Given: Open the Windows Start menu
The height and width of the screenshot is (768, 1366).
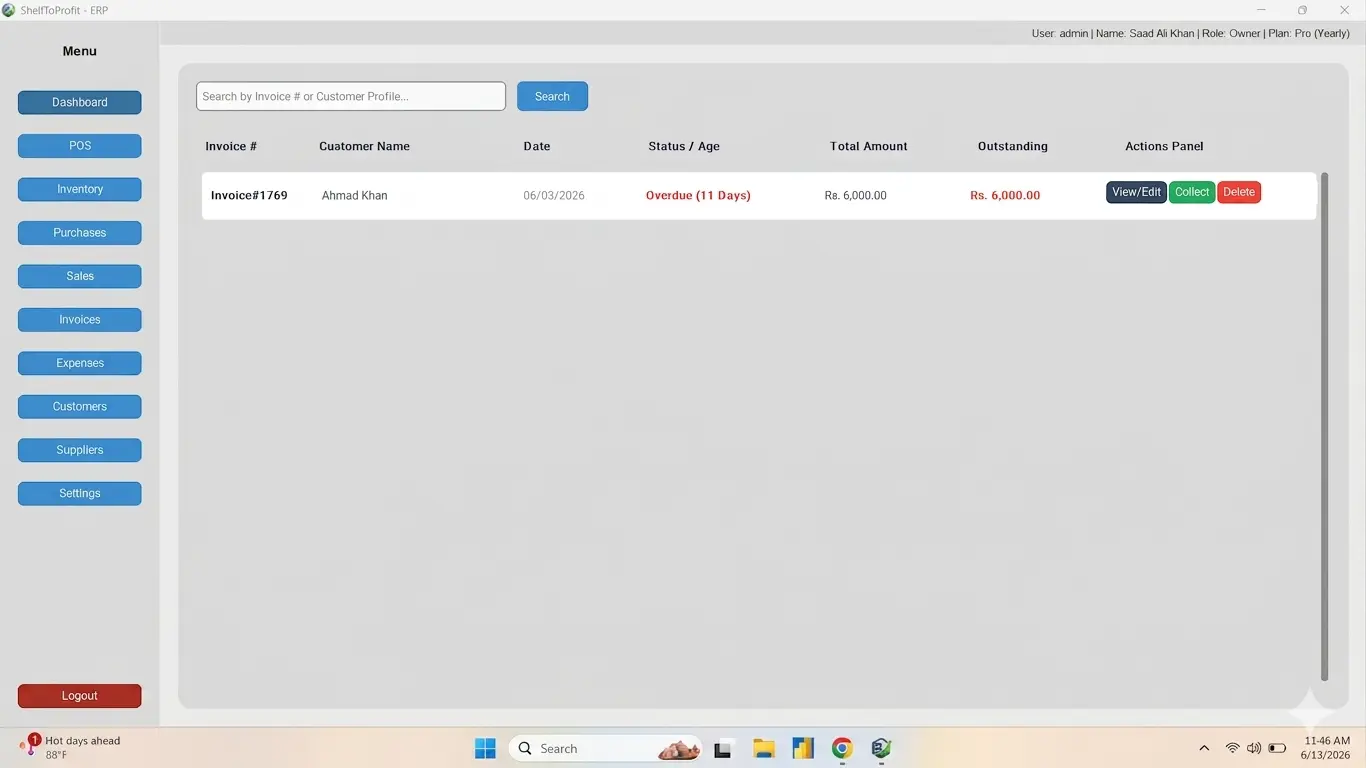Looking at the screenshot, I should tap(485, 748).
